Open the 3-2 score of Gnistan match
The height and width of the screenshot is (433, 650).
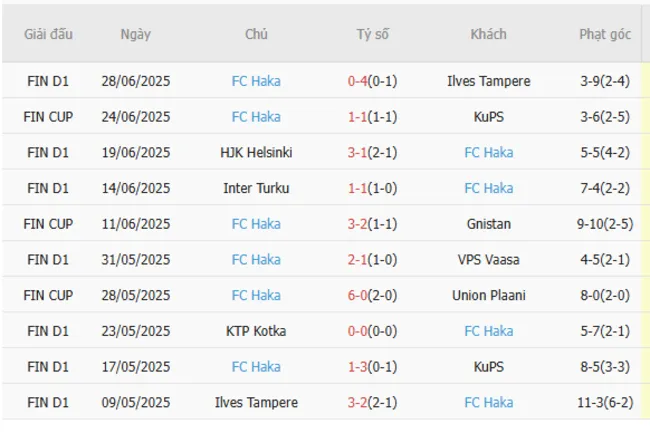point(358,224)
